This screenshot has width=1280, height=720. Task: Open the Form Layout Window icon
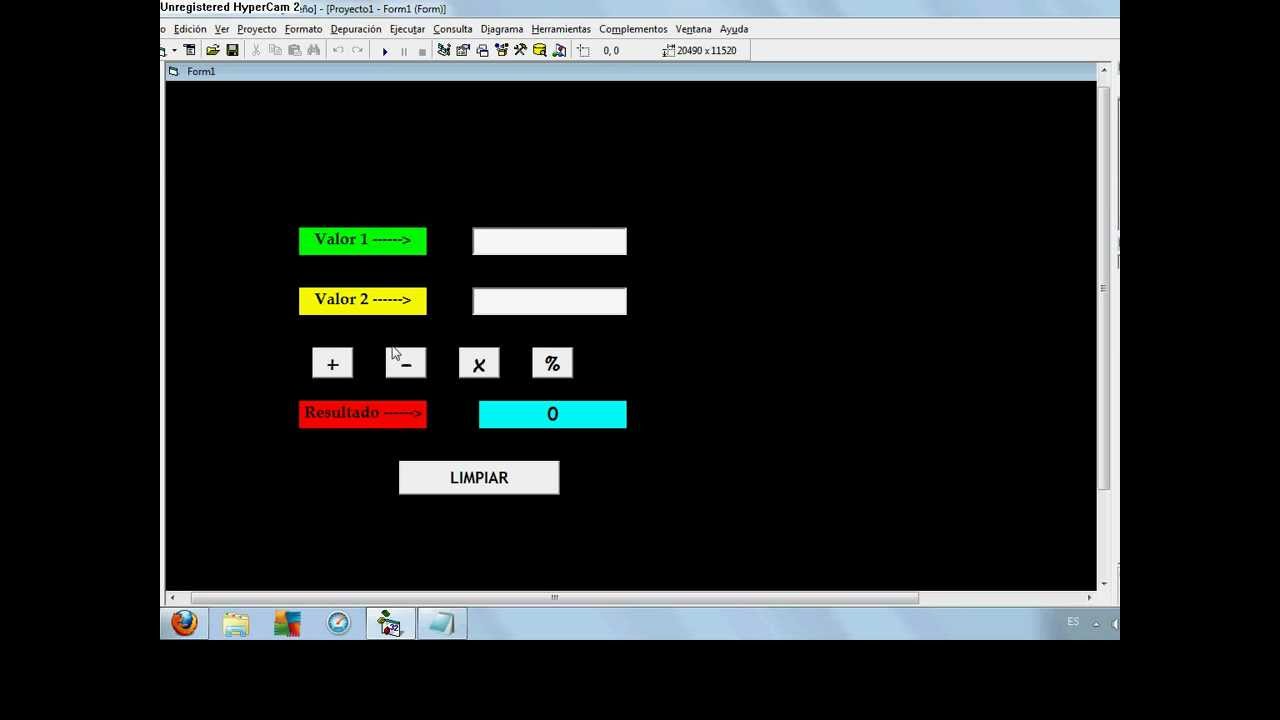[482, 50]
